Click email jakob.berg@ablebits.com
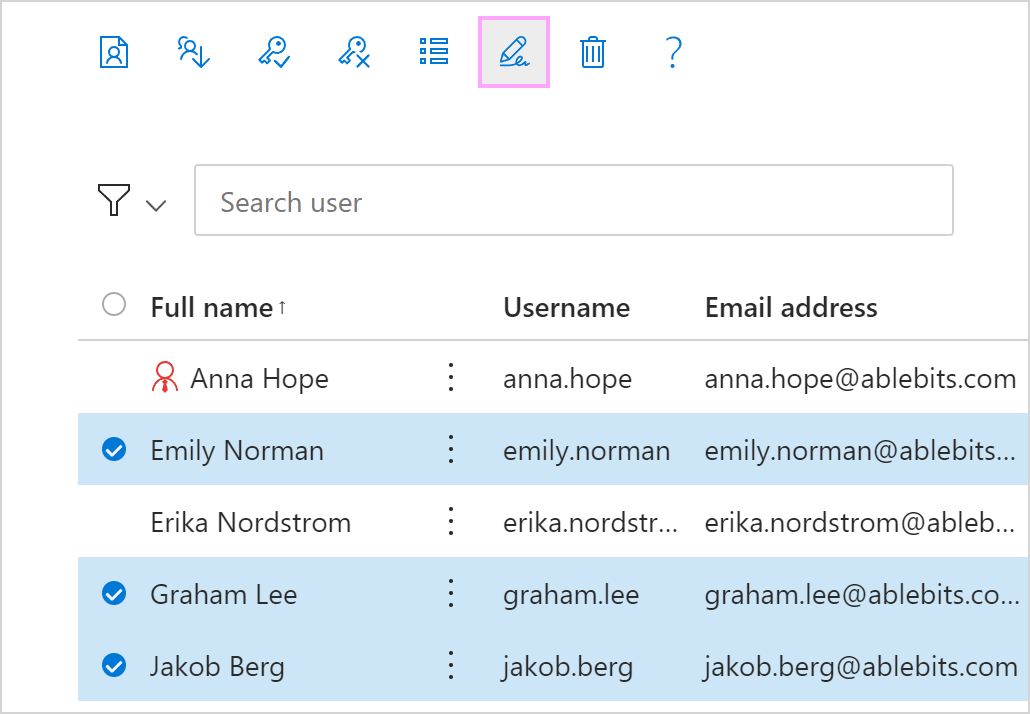 pos(861,667)
